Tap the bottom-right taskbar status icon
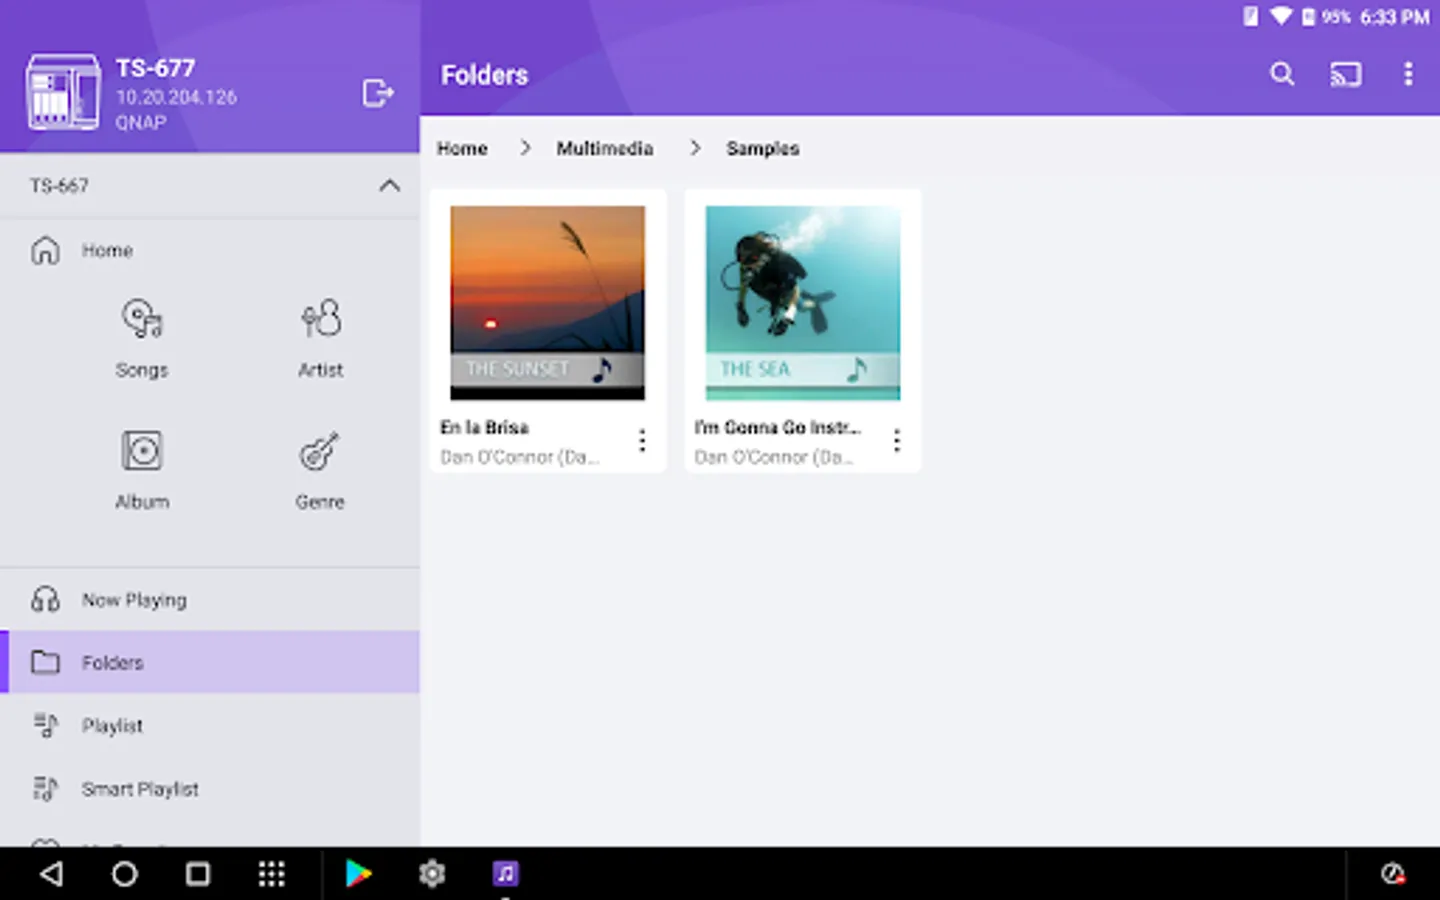Viewport: 1440px width, 900px height. (x=1393, y=874)
